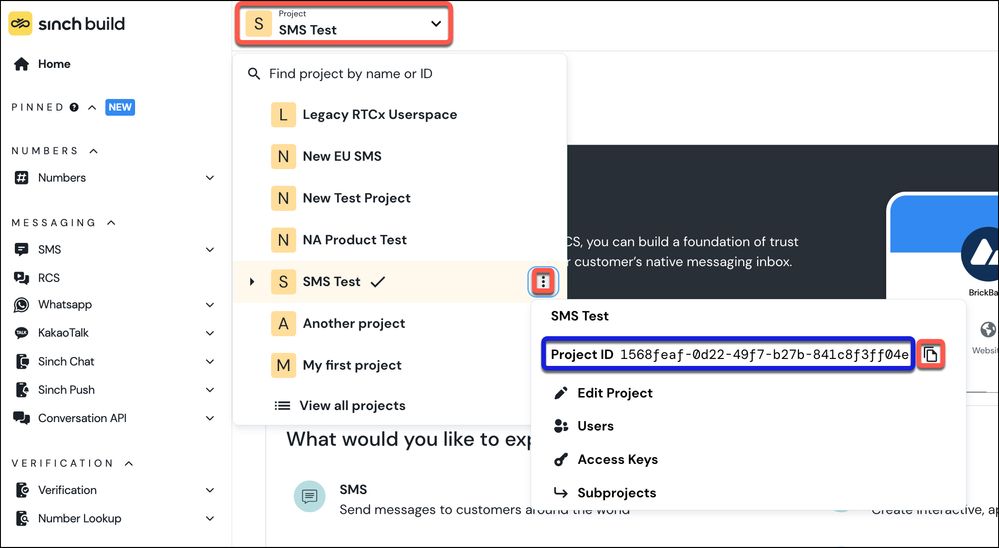Click the Home house icon
This screenshot has height=548, width=999.
[22, 64]
